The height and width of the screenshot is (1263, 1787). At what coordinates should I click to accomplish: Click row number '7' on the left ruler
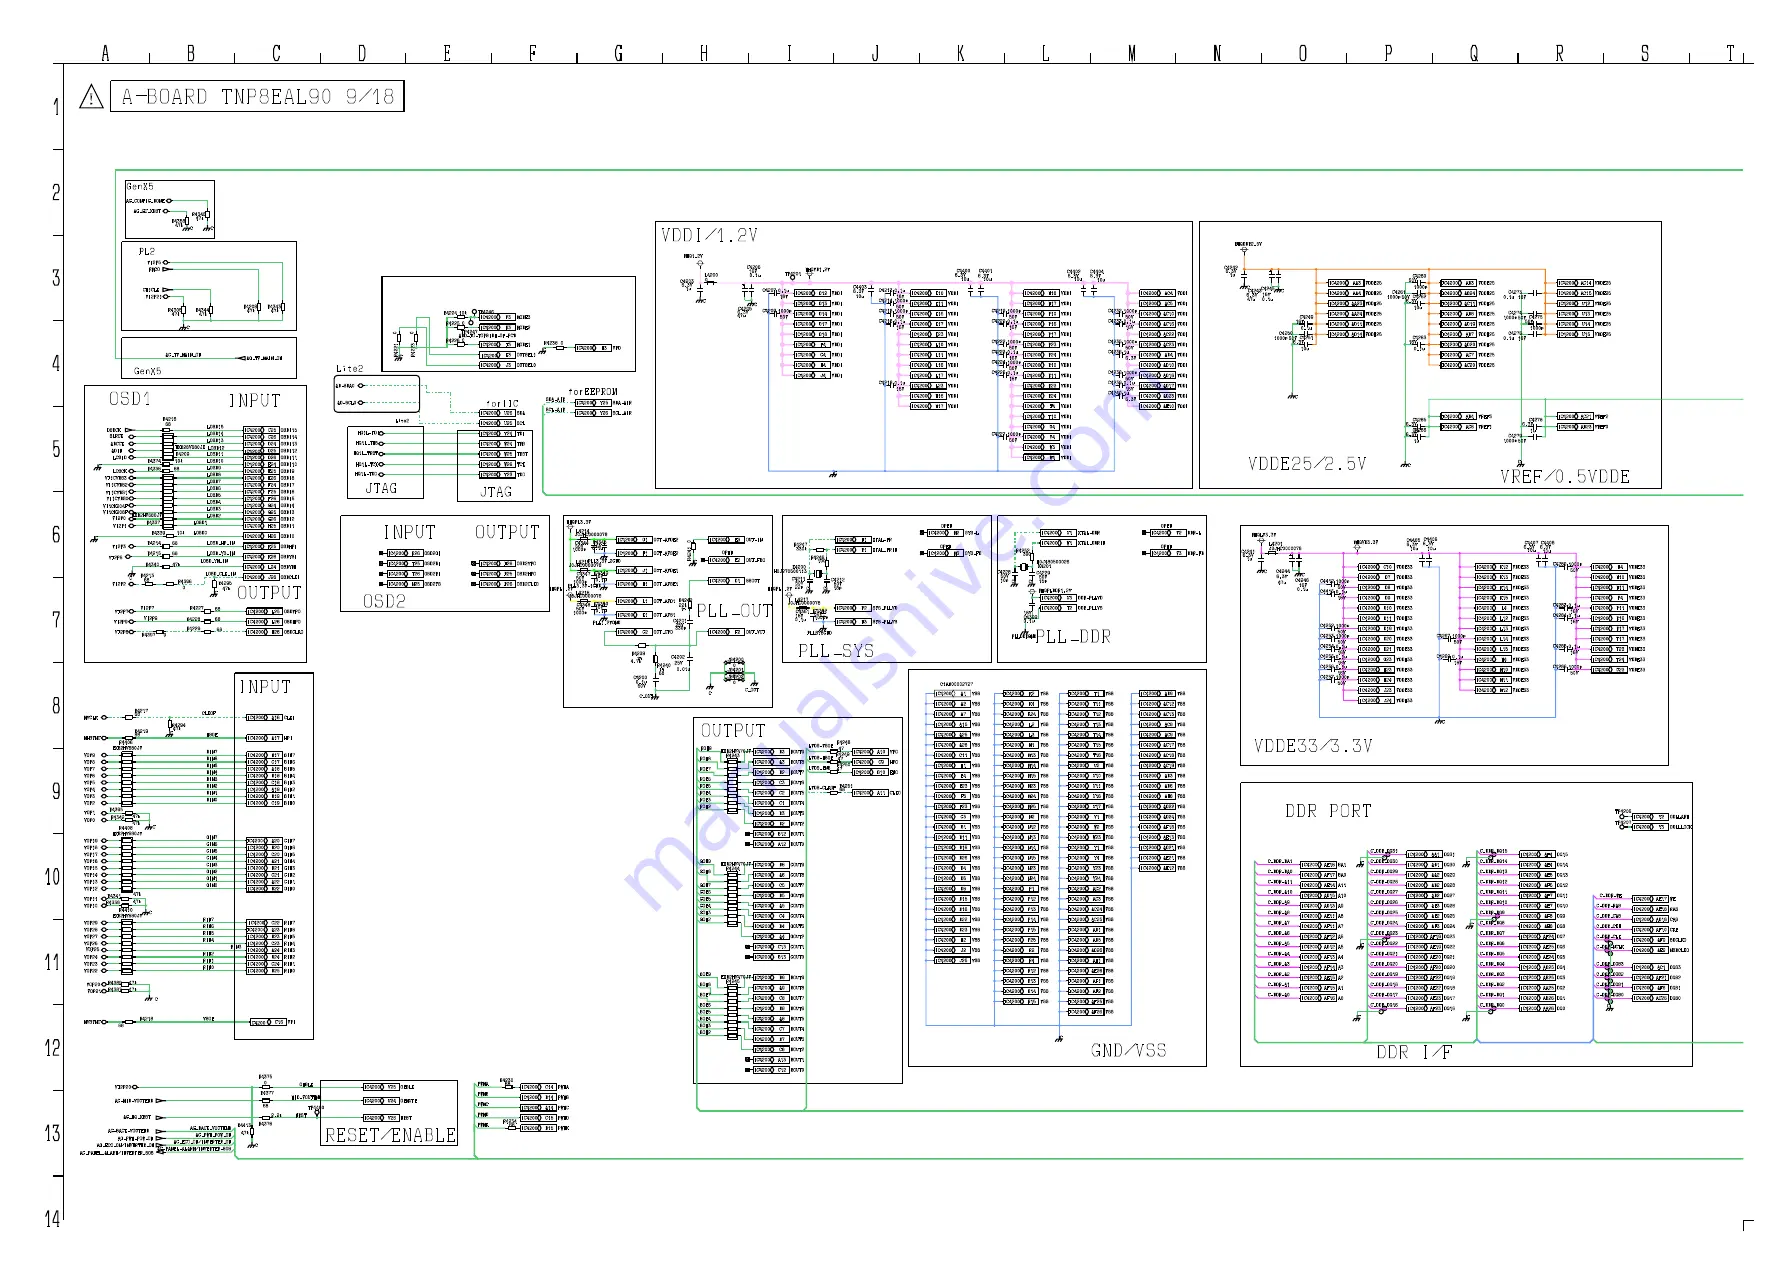[x=56, y=620]
